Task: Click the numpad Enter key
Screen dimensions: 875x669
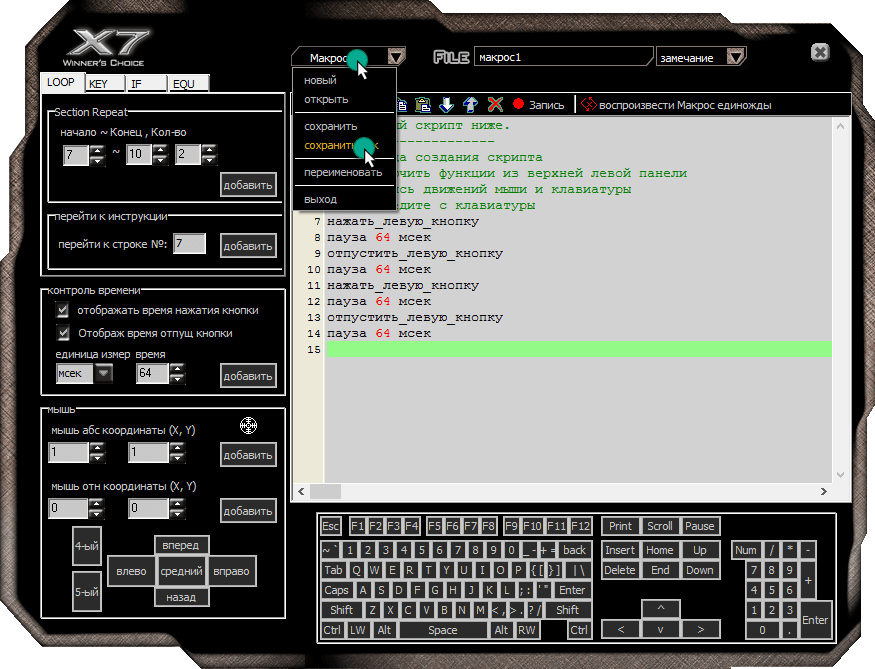Action: click(815, 620)
